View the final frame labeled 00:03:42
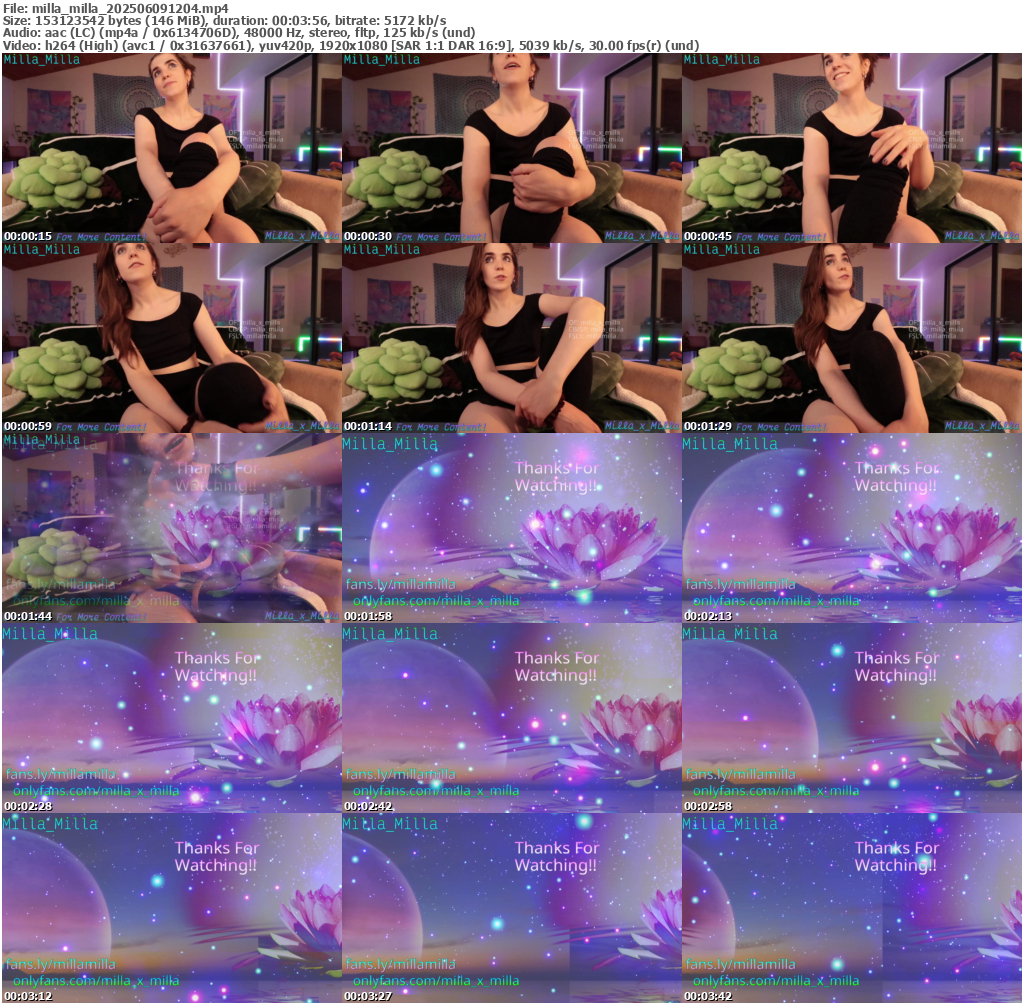 pyautogui.click(x=852, y=908)
